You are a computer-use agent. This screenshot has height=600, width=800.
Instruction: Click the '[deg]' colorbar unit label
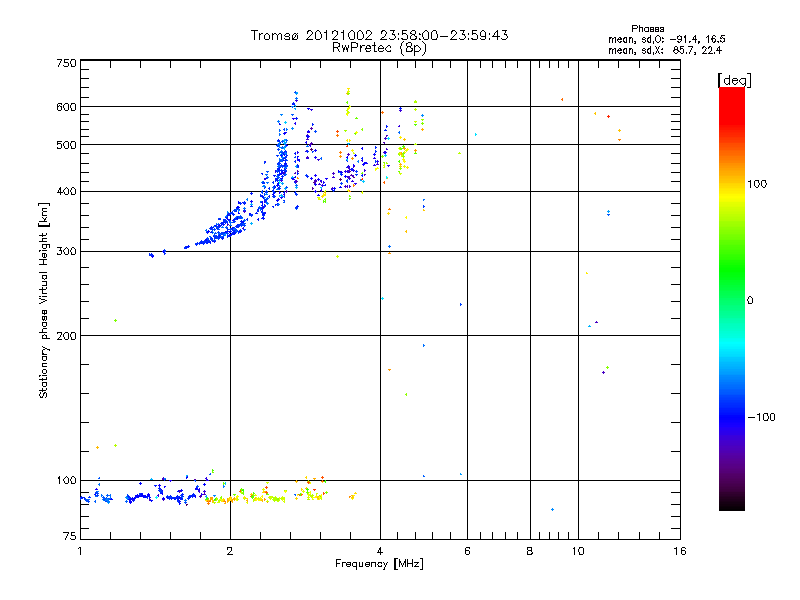pos(734,80)
